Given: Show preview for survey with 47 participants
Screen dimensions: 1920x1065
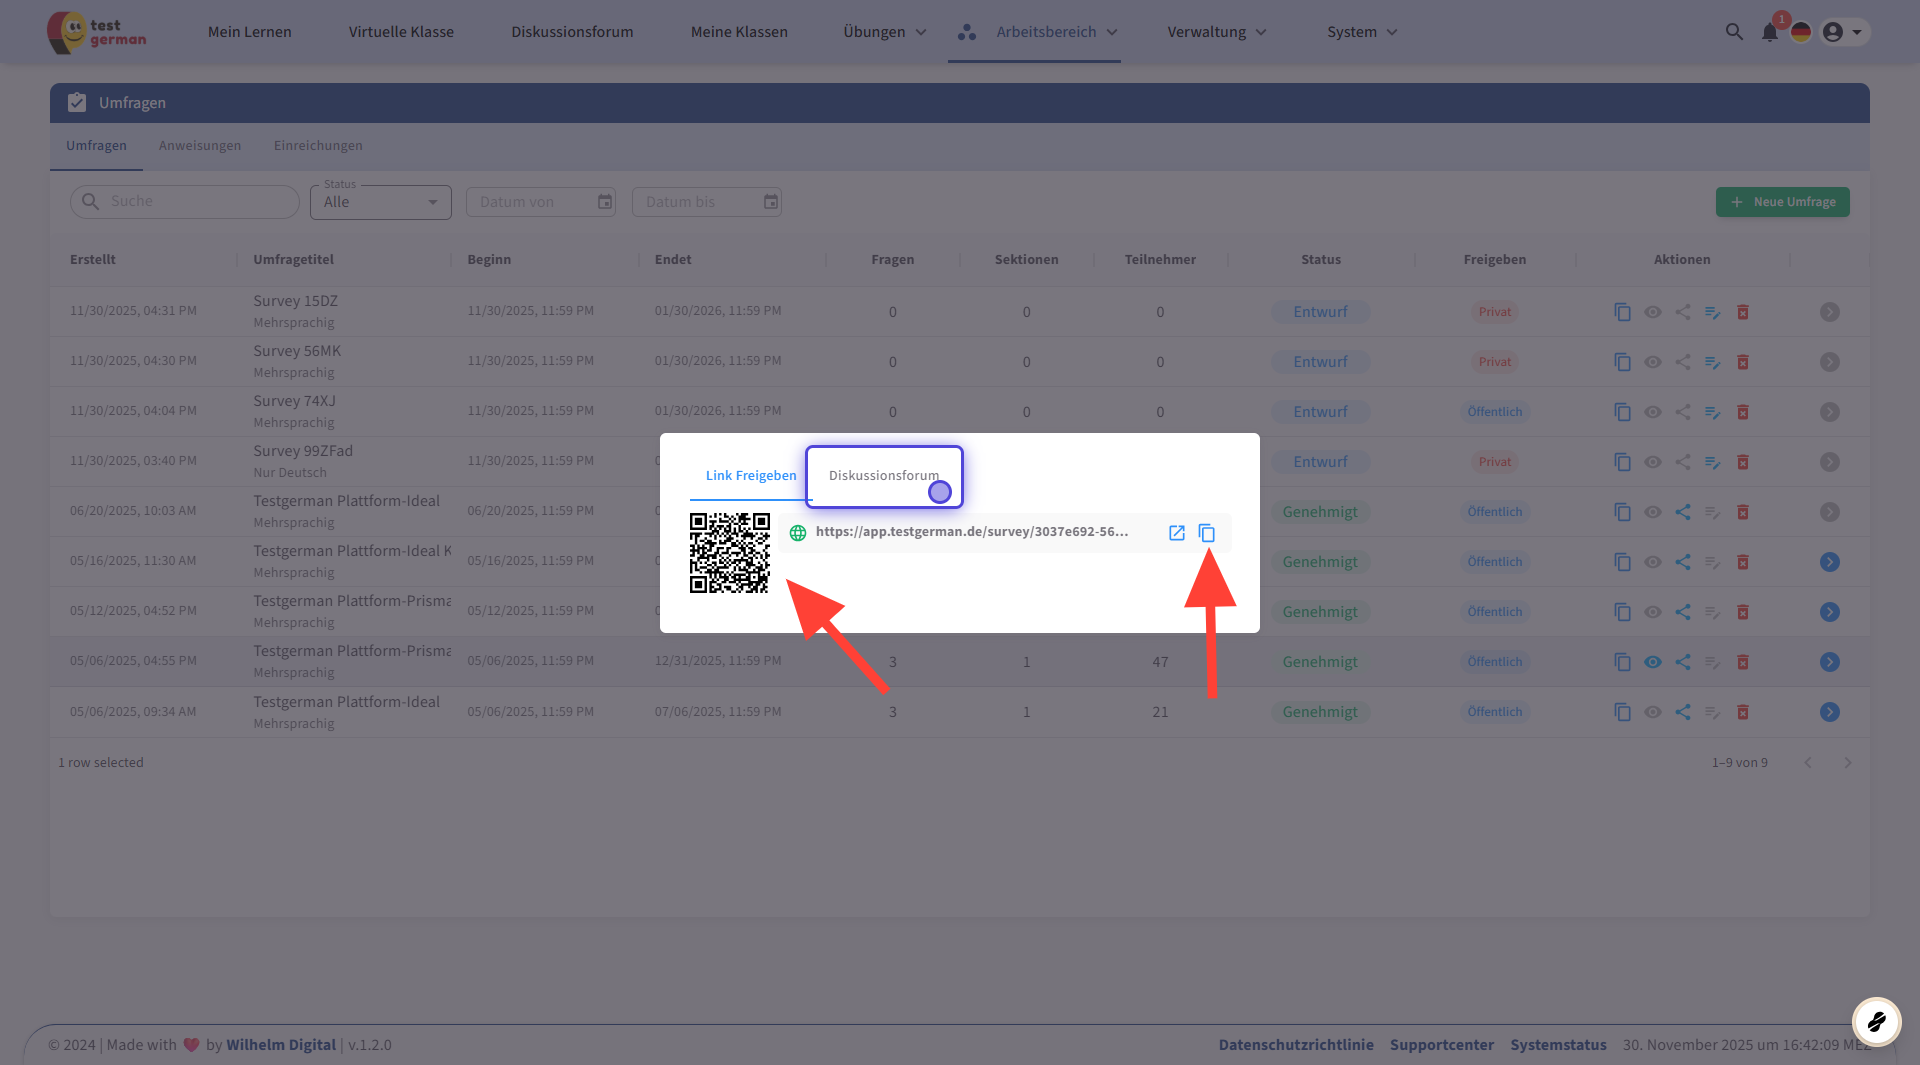Looking at the screenshot, I should tap(1653, 662).
